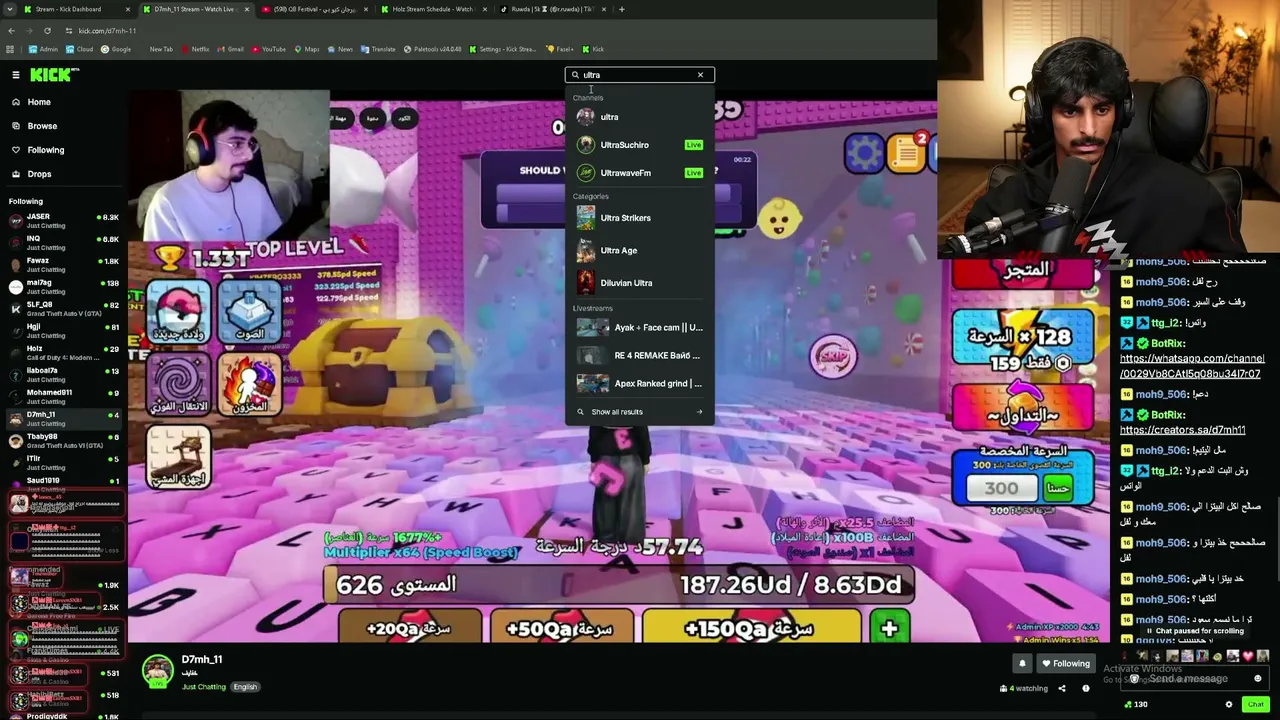Image resolution: width=1280 pixels, height=720 pixels.
Task: Go back using the browser back arrow
Action: click(11, 31)
